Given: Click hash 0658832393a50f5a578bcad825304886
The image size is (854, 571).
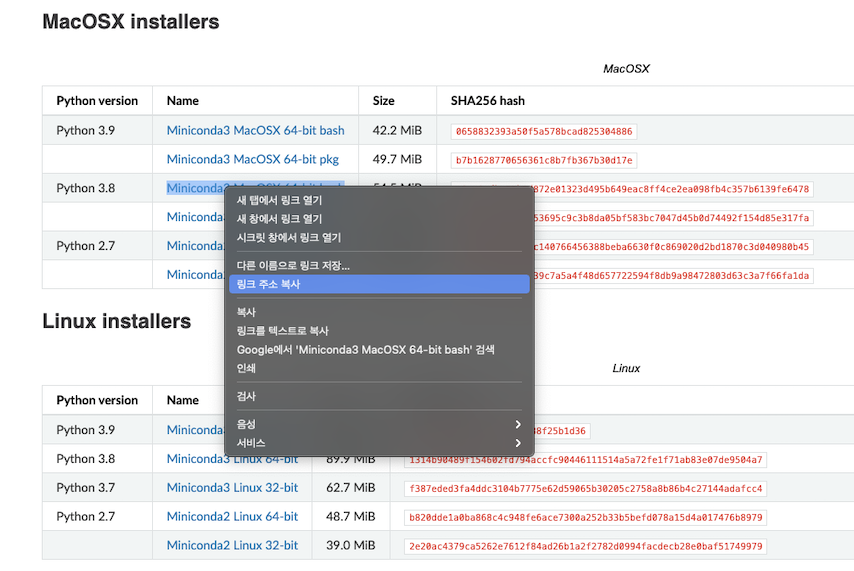Looking at the screenshot, I should (544, 131).
